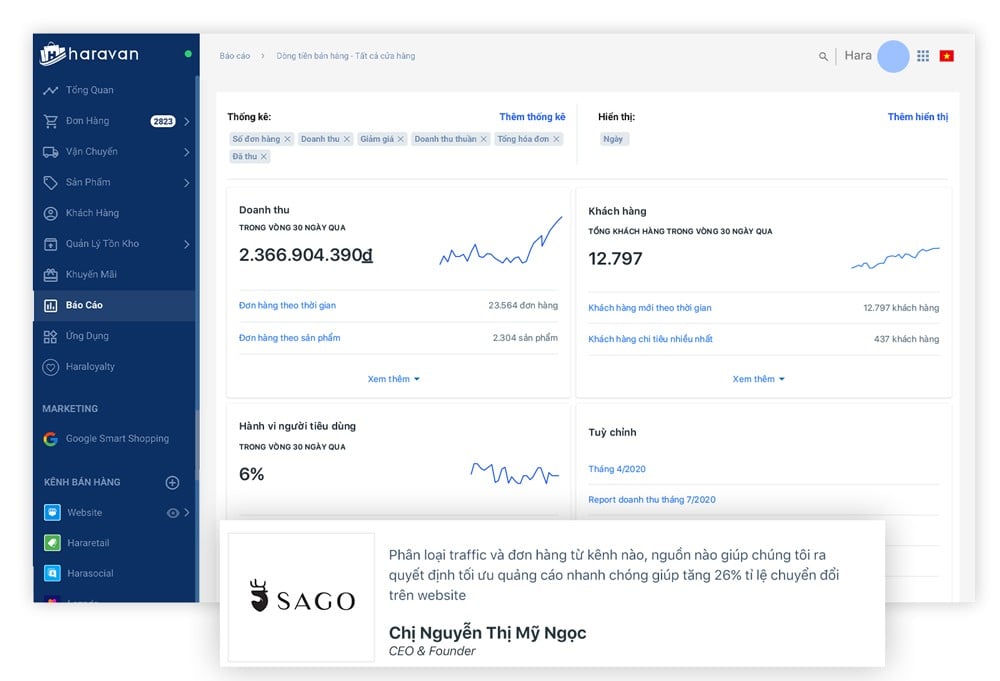This screenshot has width=1000, height=681.
Task: Click the search magnifier icon
Action: [x=823, y=56]
